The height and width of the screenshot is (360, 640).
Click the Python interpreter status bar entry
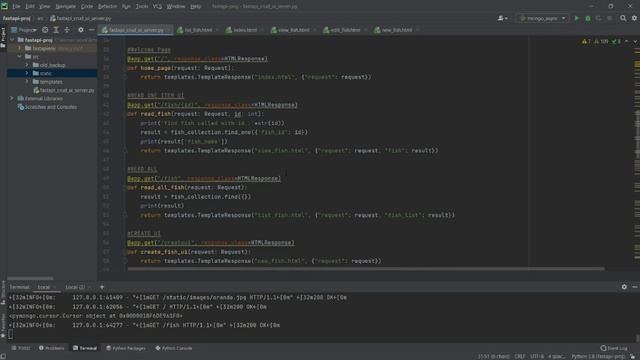598,356
